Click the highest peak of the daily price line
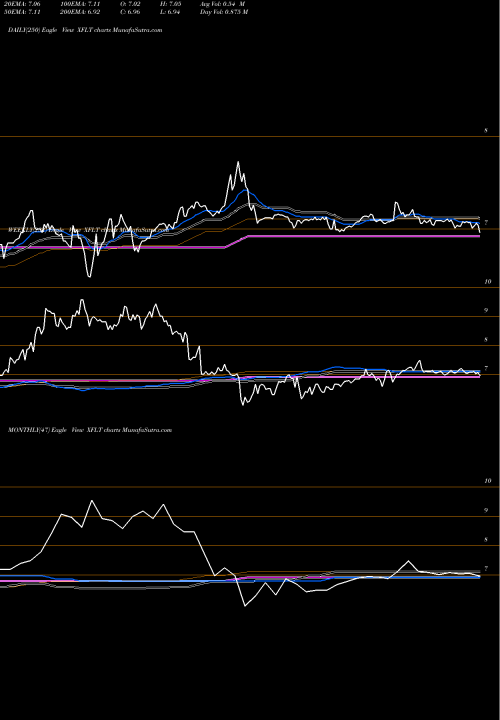Viewport: 500px width, 720px height. [x=238, y=162]
